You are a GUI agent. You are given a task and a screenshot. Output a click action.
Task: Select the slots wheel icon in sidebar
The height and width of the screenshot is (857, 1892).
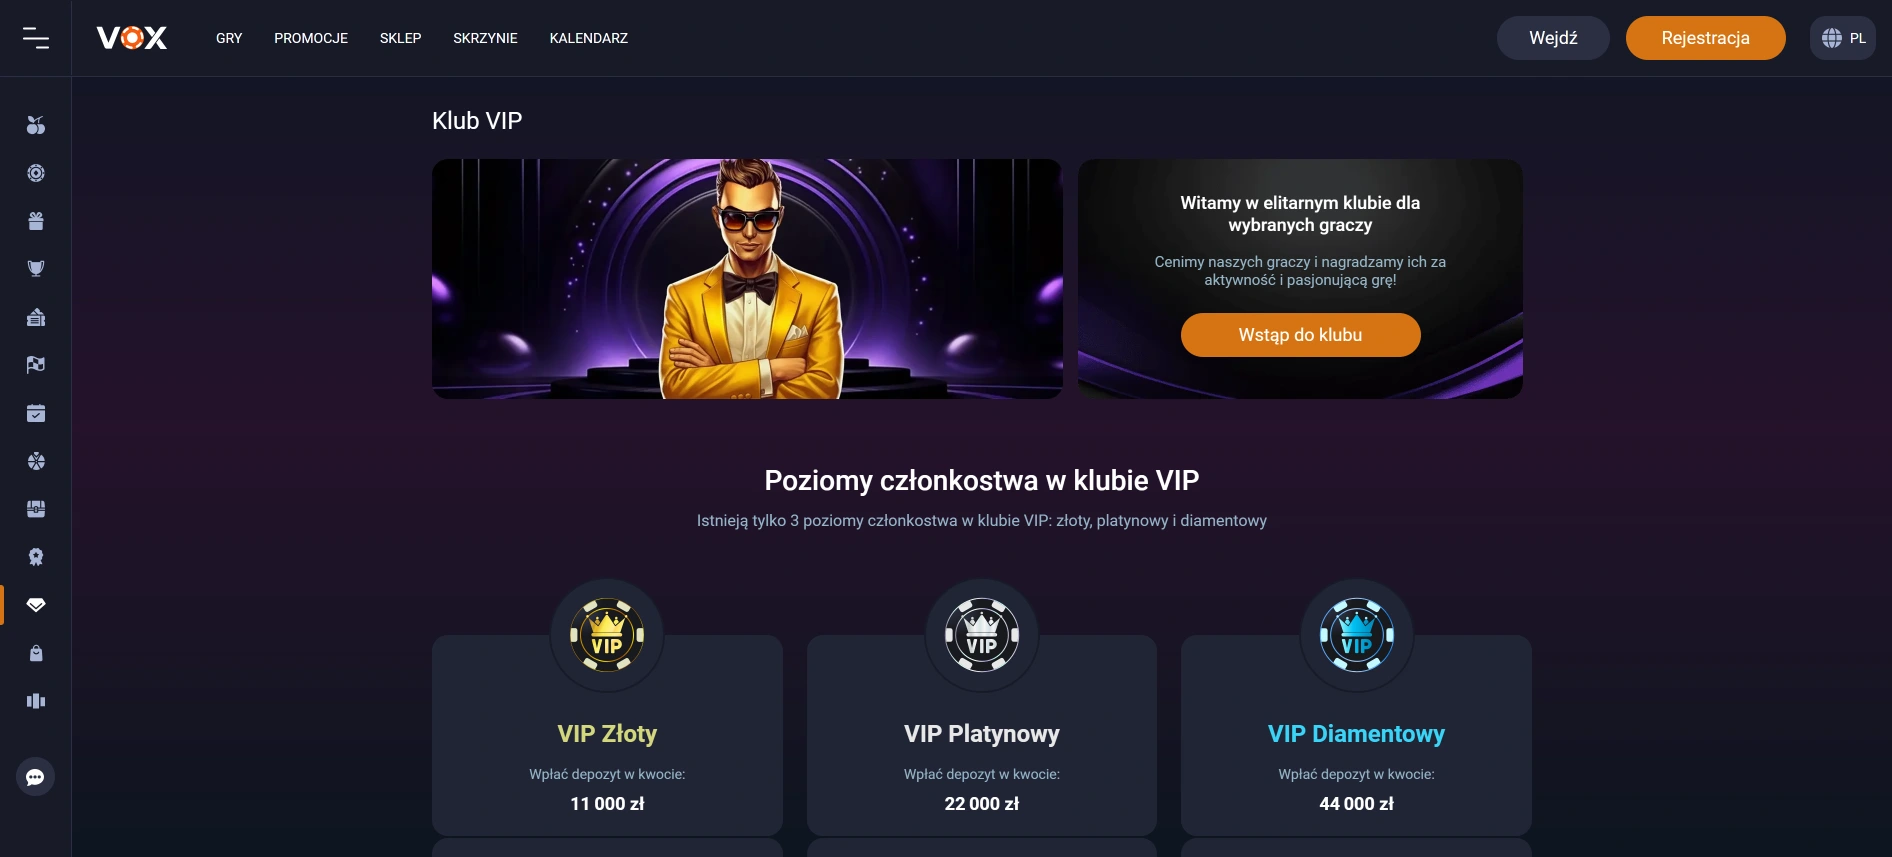(x=36, y=172)
